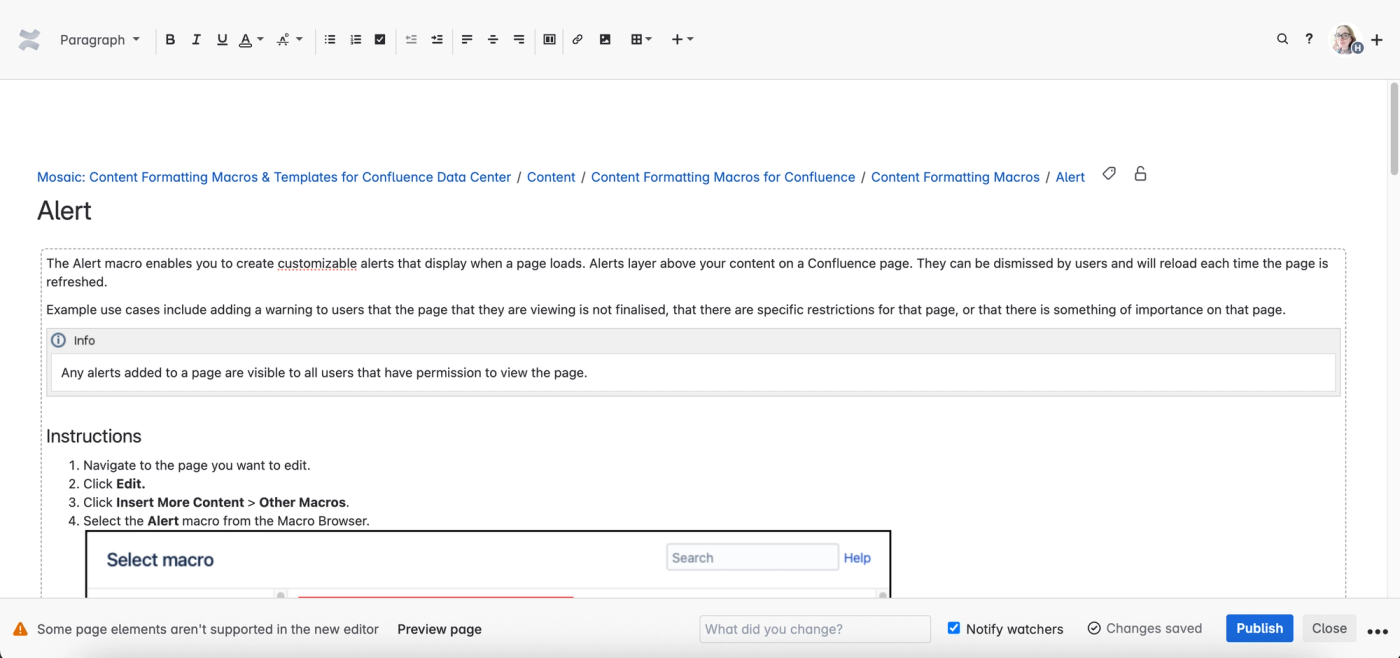Open page restrictions lock icon
Image resolution: width=1400 pixels, height=658 pixels.
click(1140, 174)
